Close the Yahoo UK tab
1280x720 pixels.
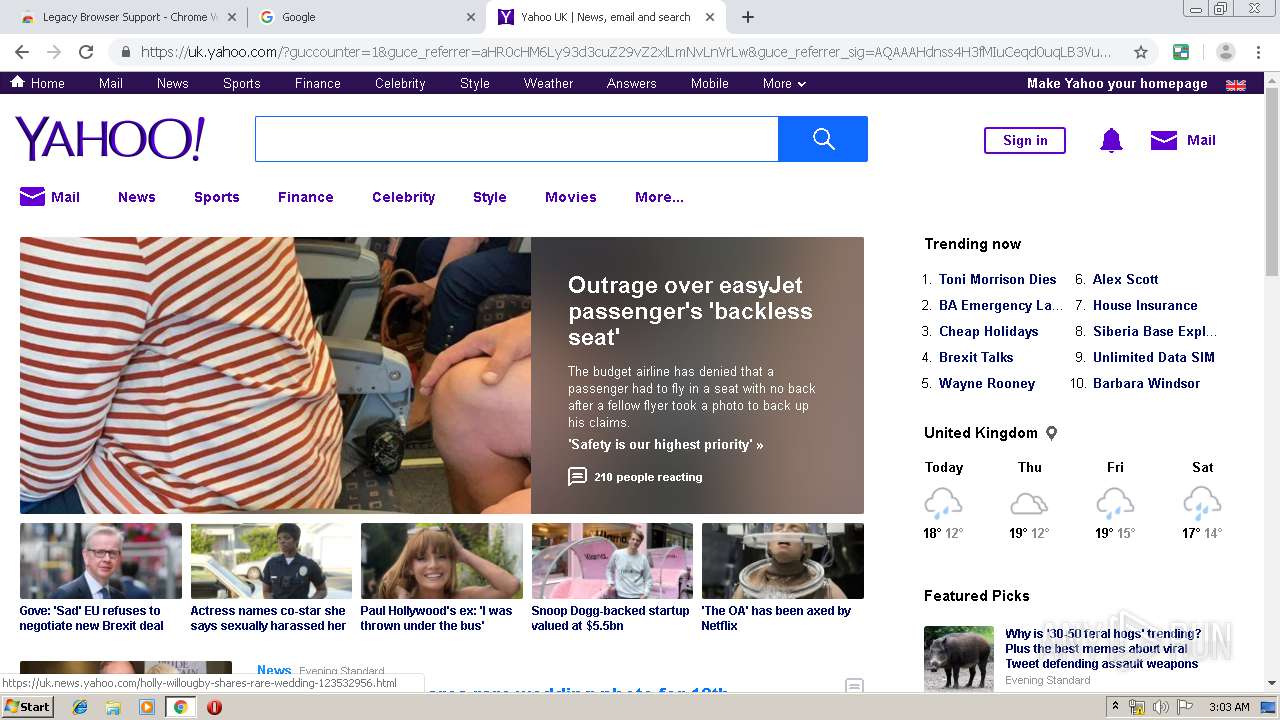click(x=710, y=17)
